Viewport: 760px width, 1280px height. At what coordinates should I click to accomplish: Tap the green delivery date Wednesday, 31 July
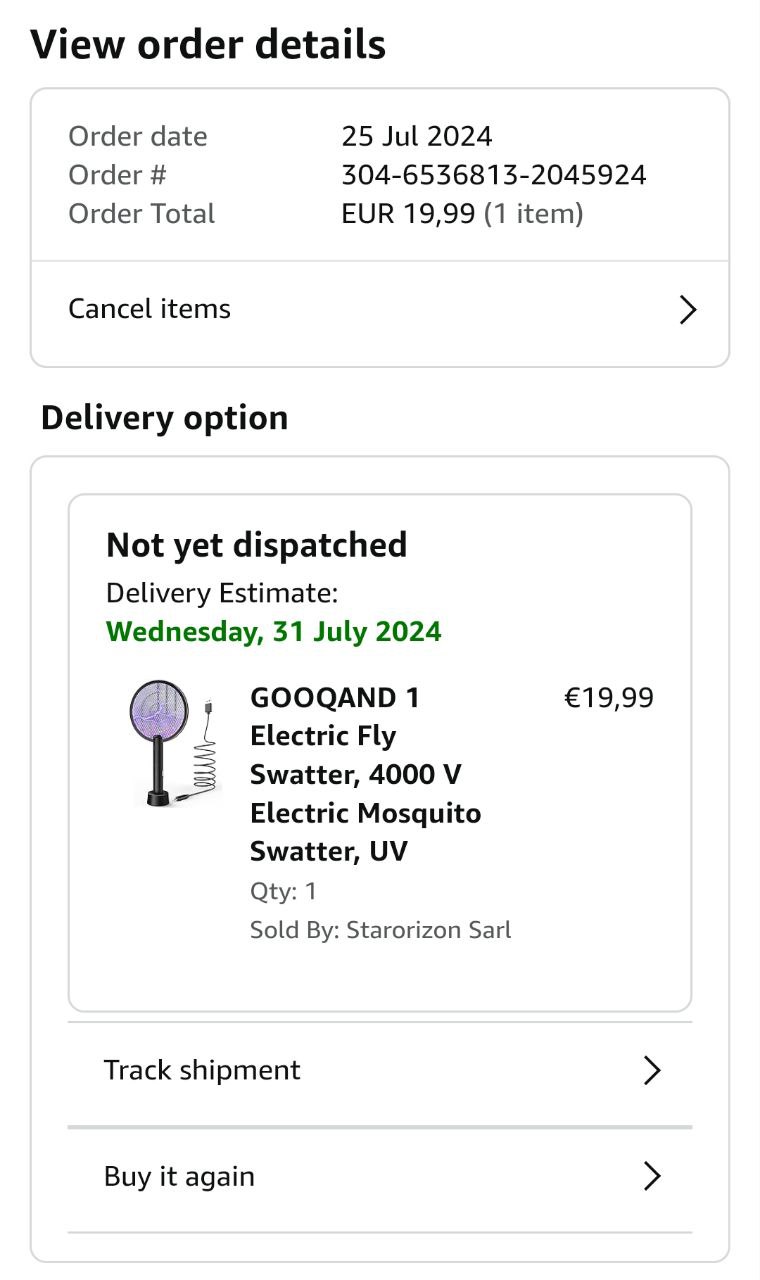click(x=273, y=632)
